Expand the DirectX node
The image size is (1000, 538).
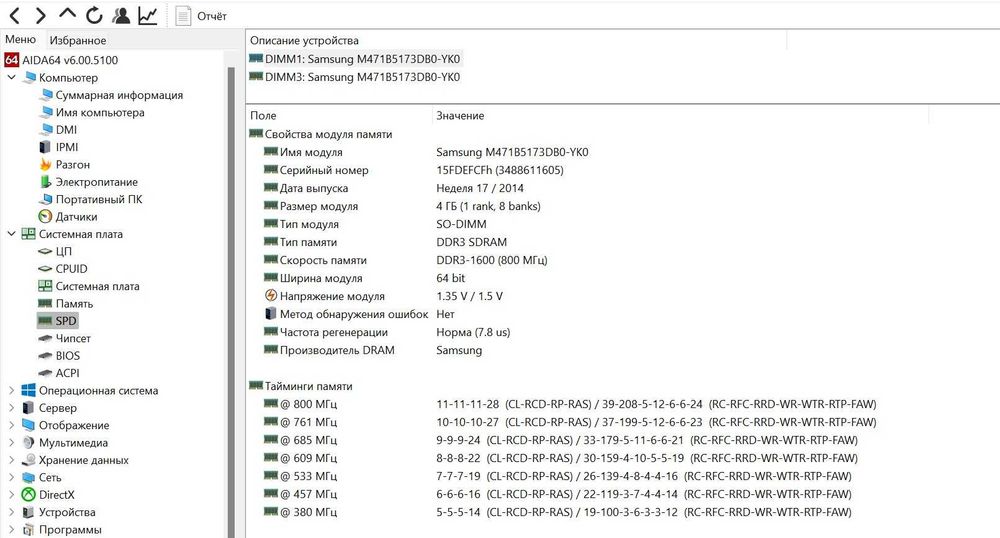[x=11, y=495]
